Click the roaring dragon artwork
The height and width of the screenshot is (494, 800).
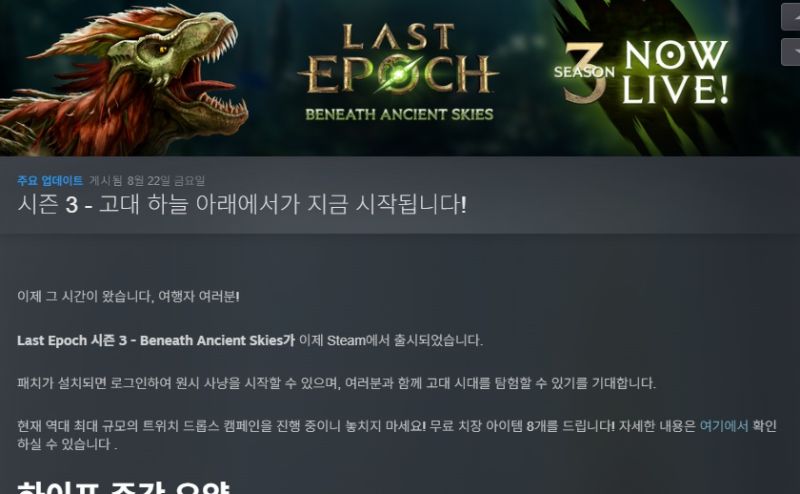pos(125,79)
